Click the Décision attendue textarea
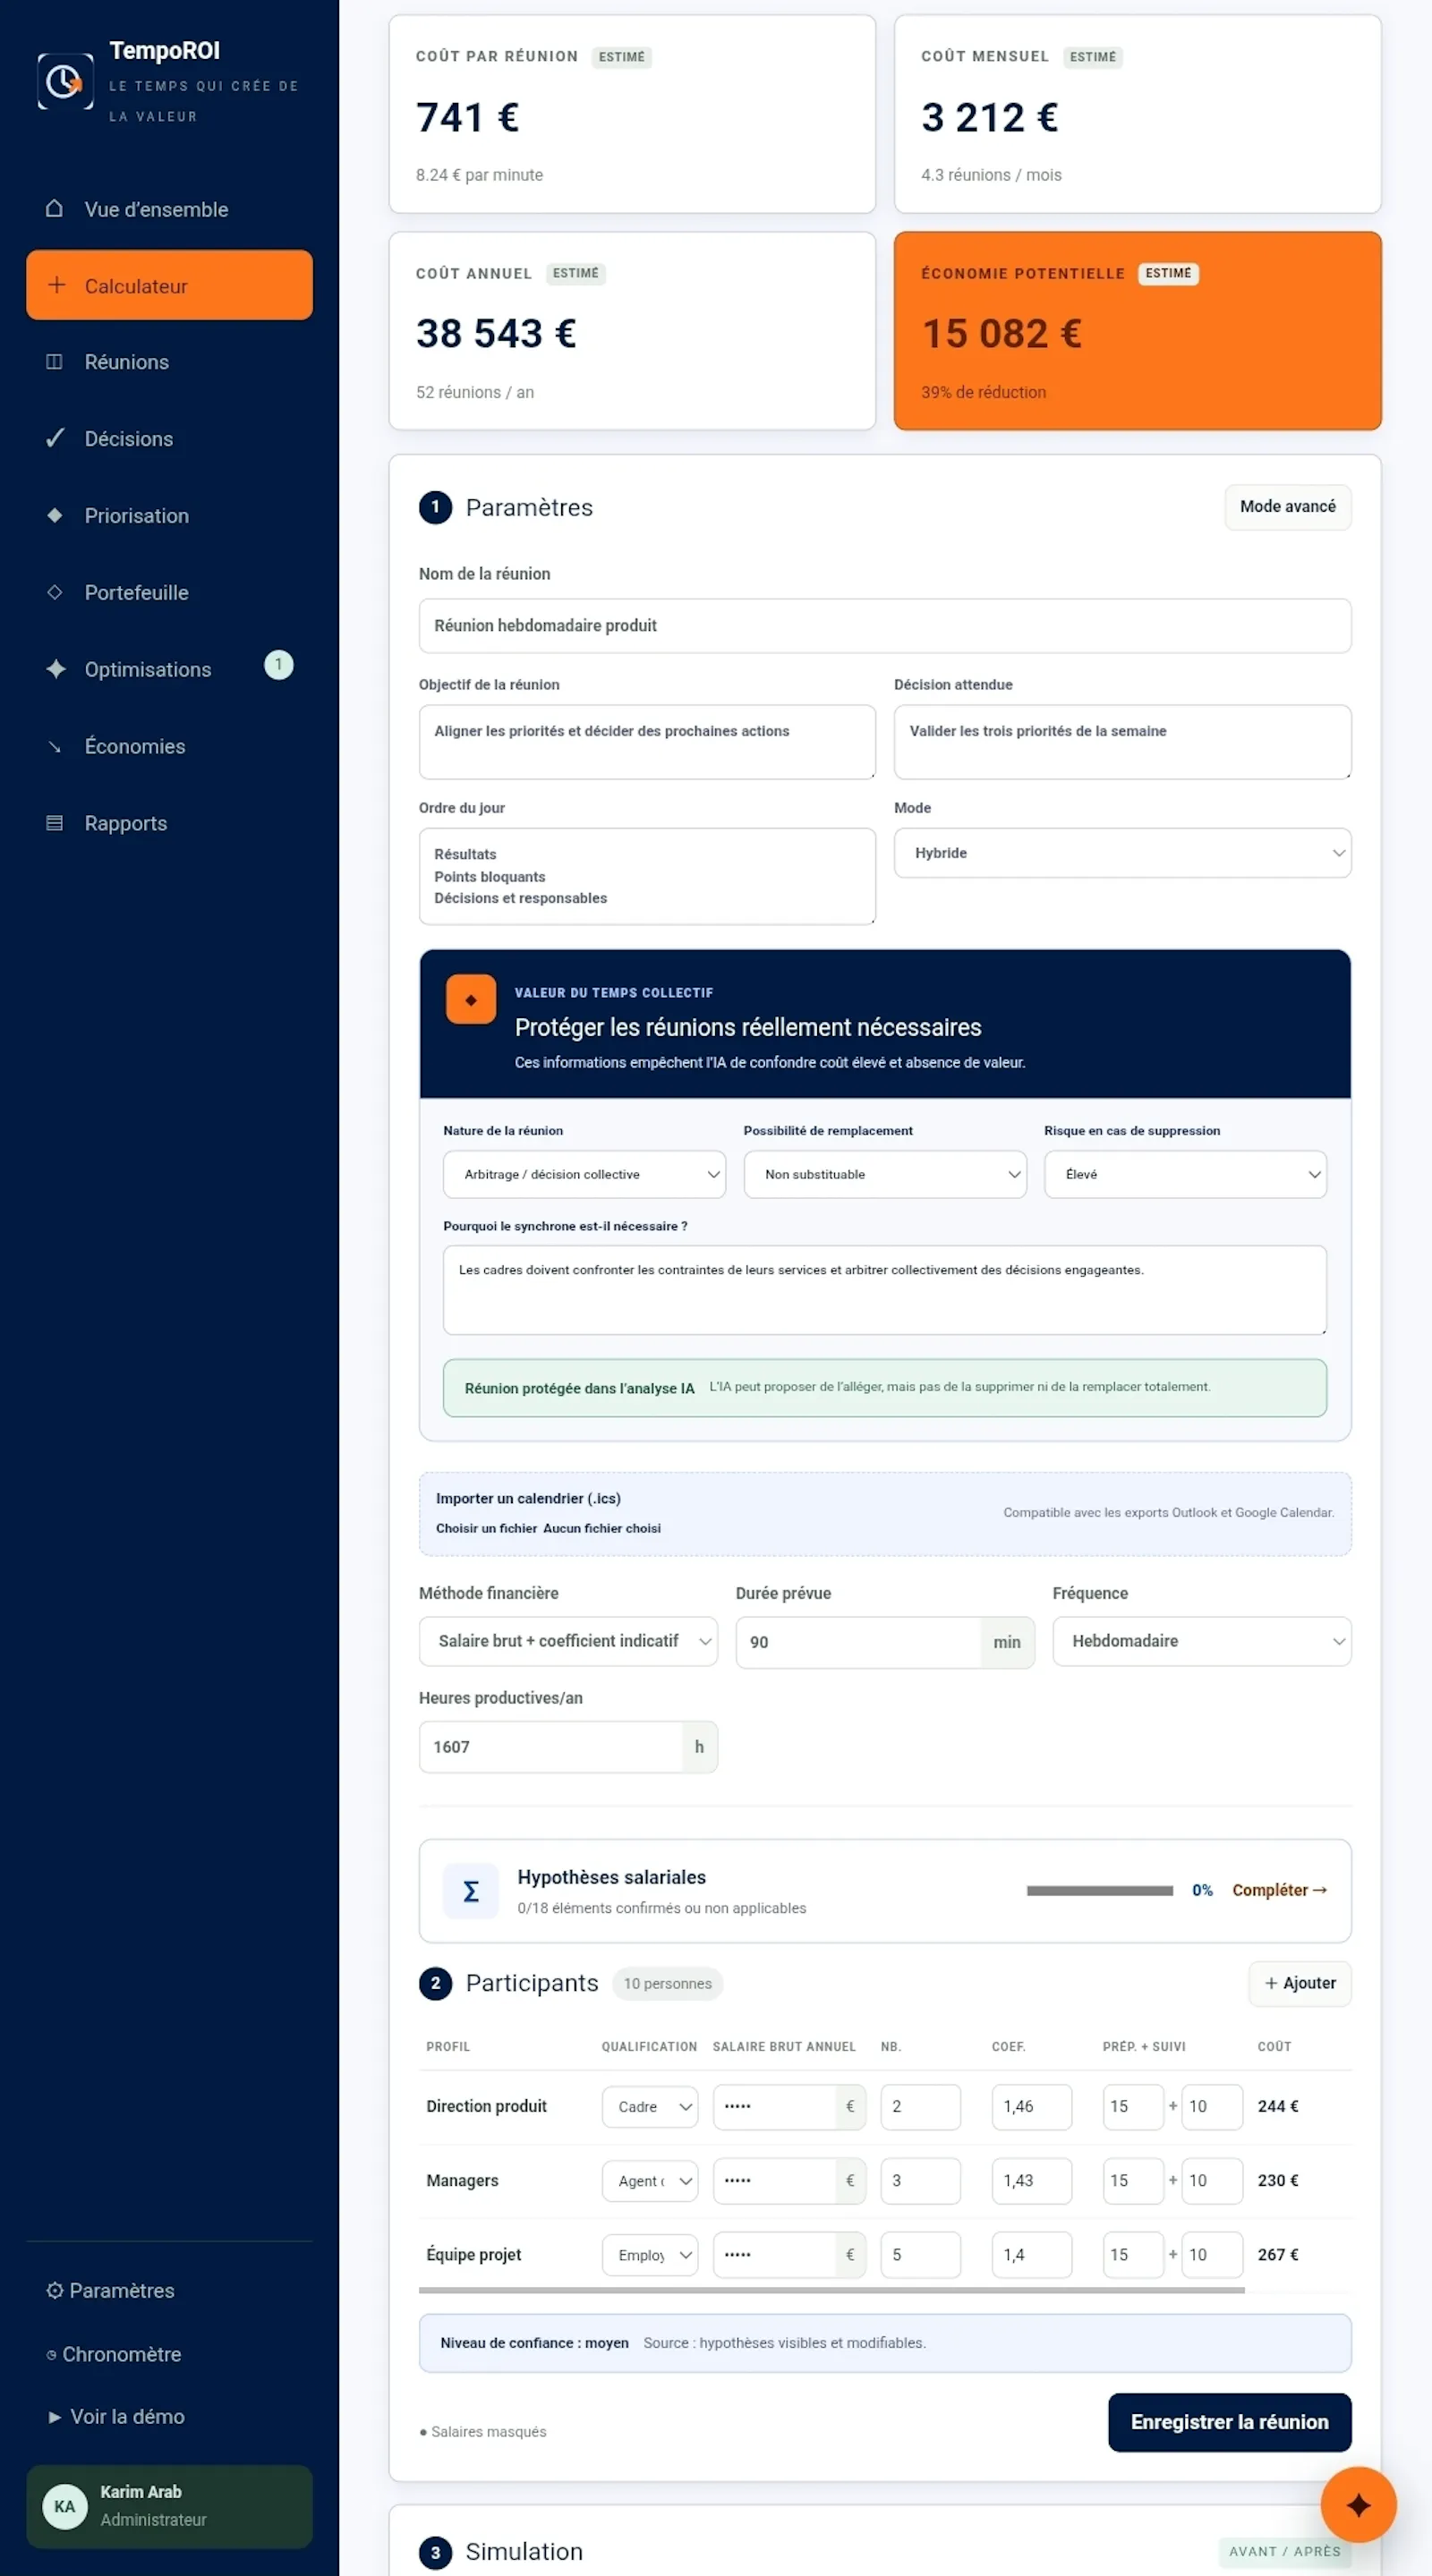The width and height of the screenshot is (1432, 2576). point(1122,742)
